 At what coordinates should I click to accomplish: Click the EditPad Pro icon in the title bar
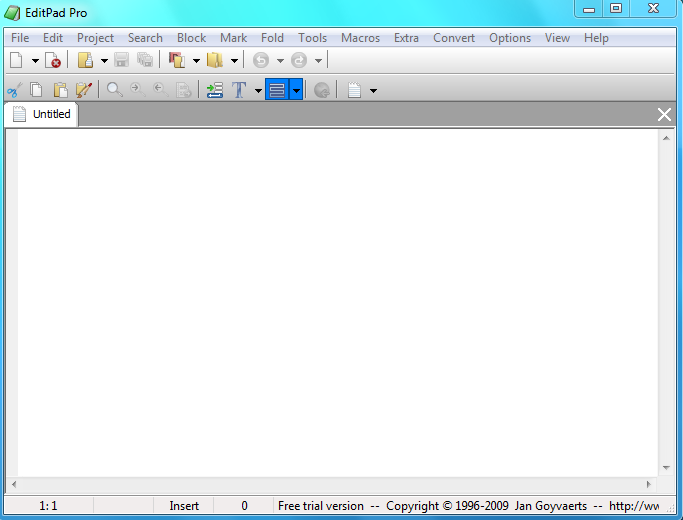point(12,13)
